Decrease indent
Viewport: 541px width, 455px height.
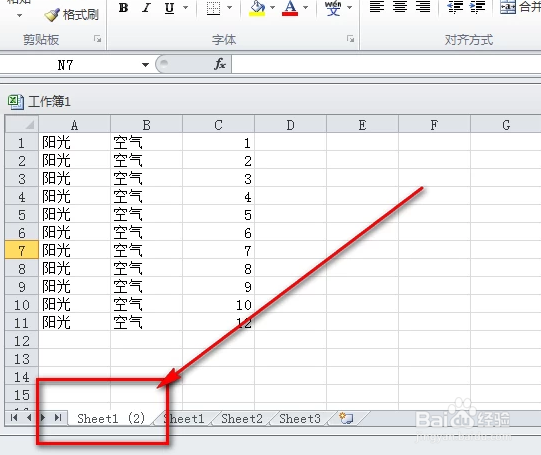455,7
